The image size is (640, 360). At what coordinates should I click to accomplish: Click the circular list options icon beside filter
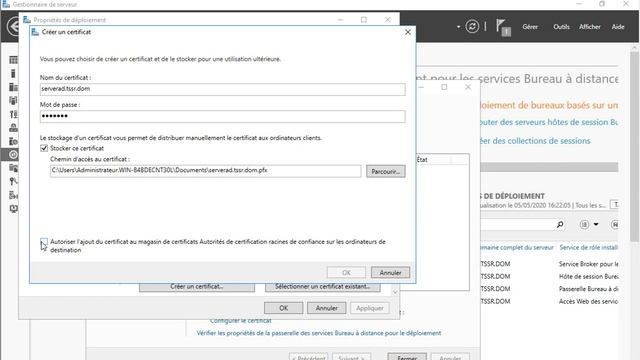coord(584,224)
